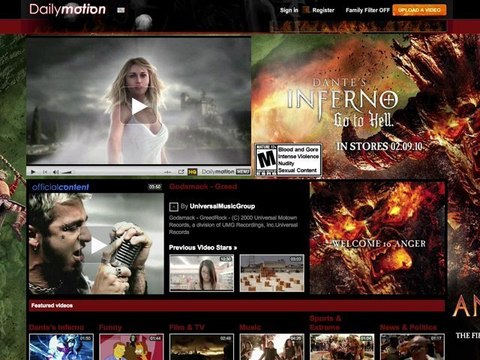This screenshot has width=480, height=360.
Task: Click the Register link
Action: 323,10
